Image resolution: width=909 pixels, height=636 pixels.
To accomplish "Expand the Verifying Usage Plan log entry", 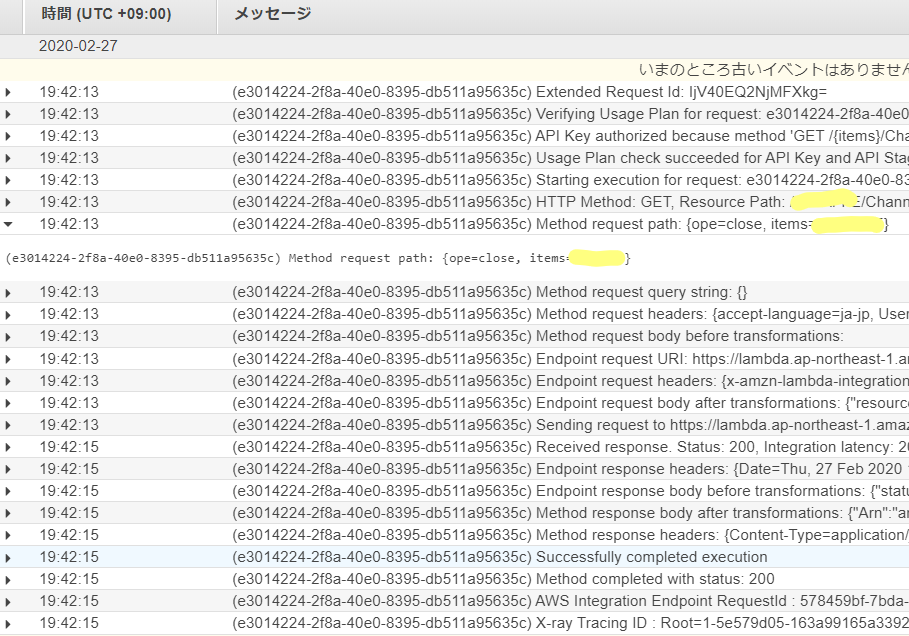I will click(x=8, y=114).
